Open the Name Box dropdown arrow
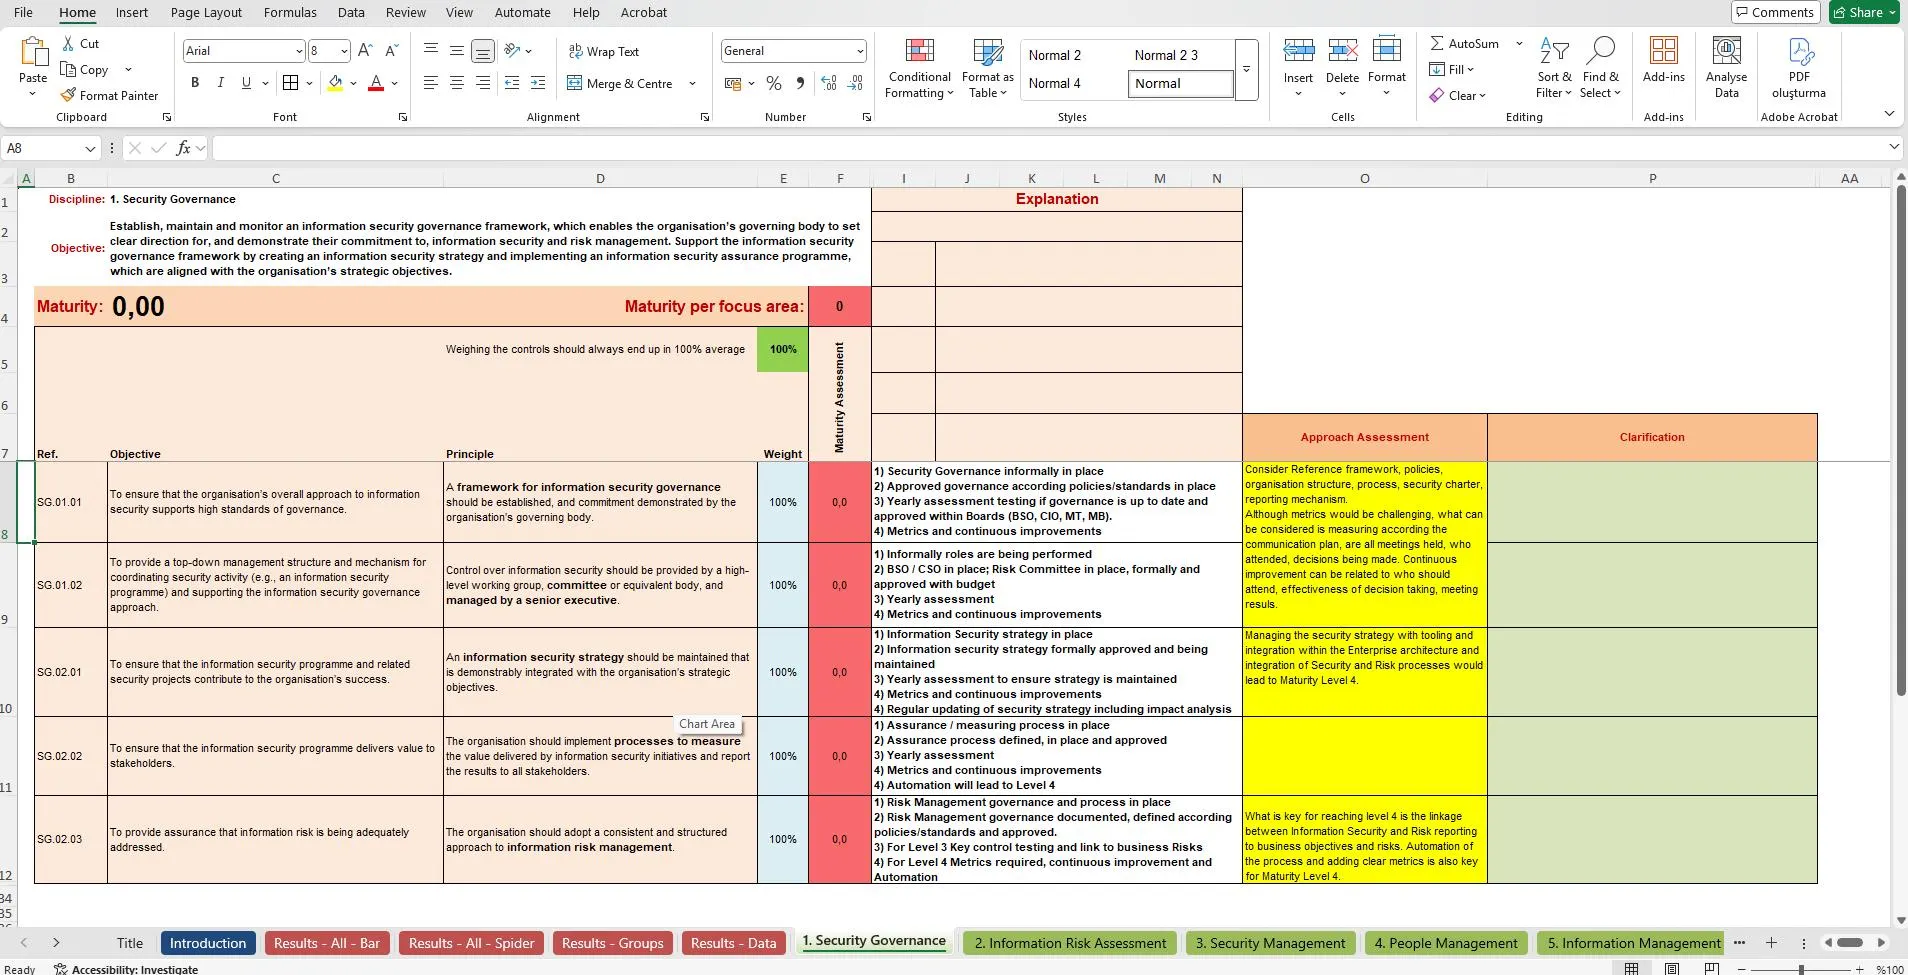 point(90,148)
